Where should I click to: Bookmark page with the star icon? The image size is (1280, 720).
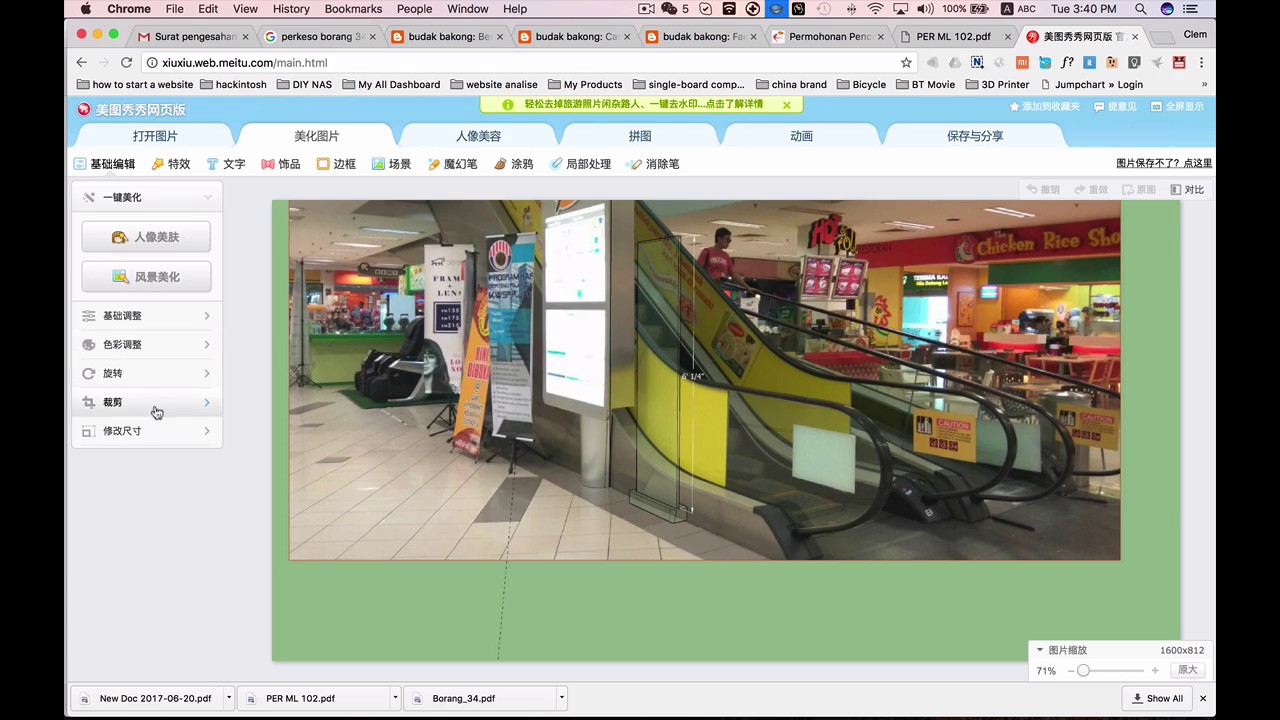click(906, 62)
